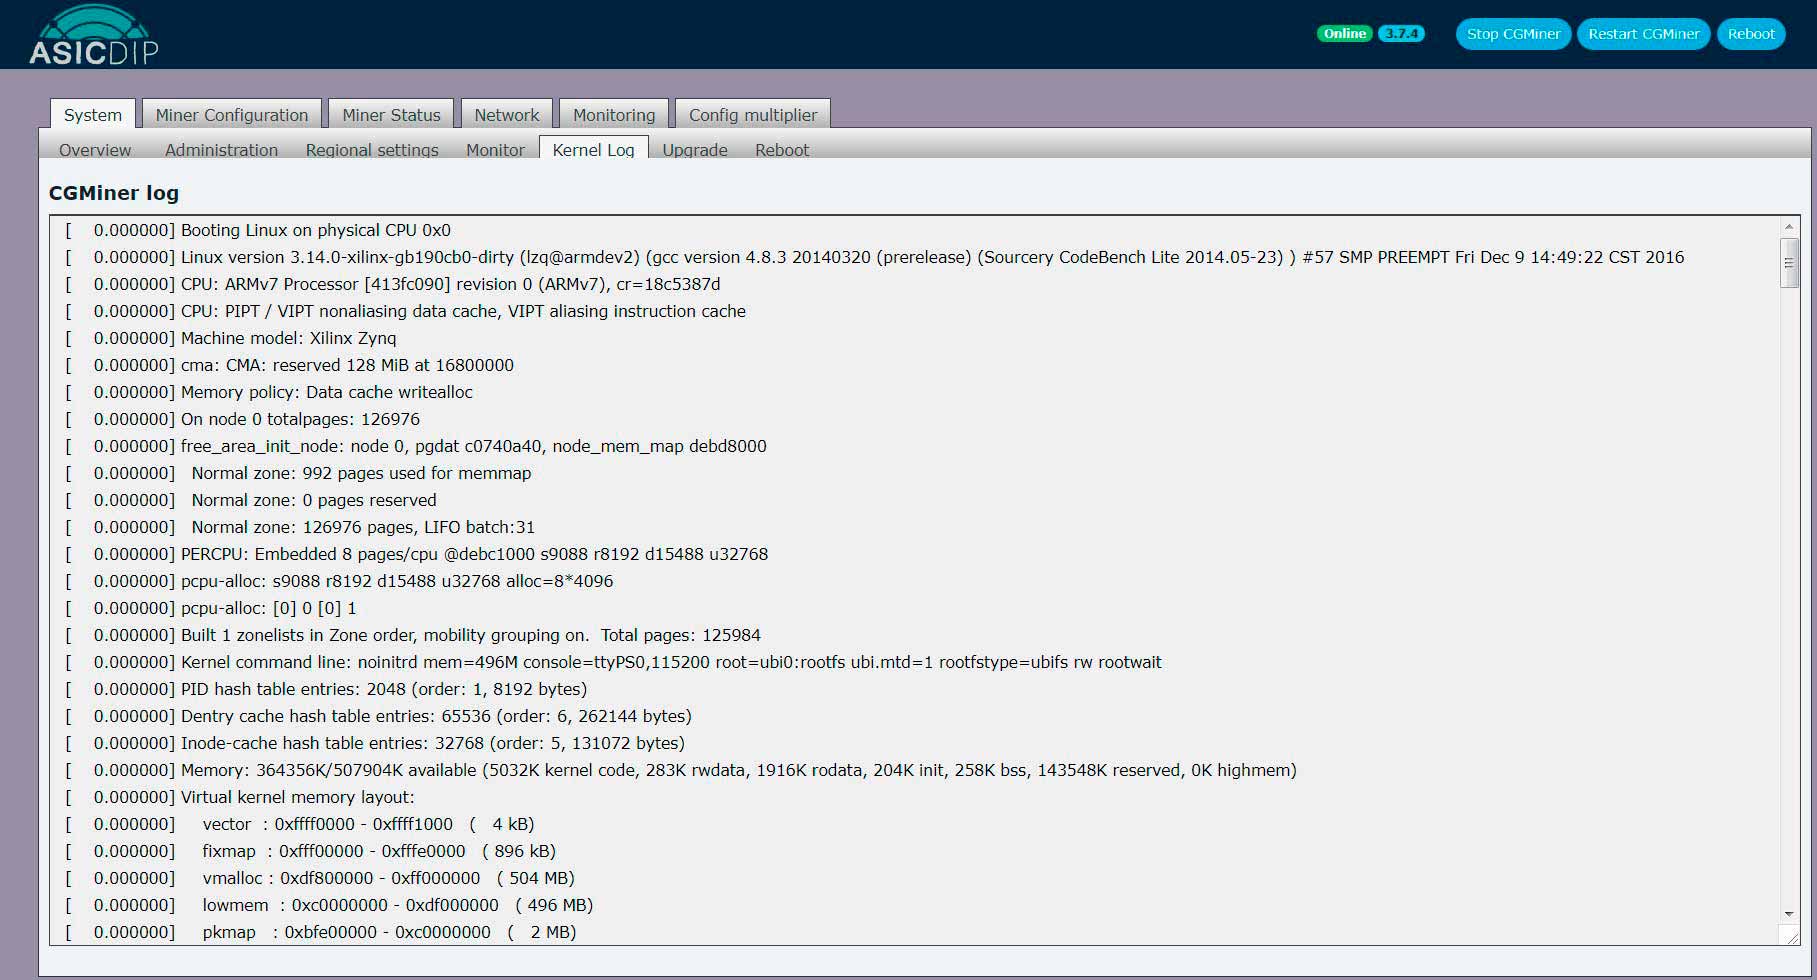Screen dimensions: 1817x980
Task: Click the 'Machine model: Xilinx Zynq' line
Action: pyautogui.click(x=230, y=338)
